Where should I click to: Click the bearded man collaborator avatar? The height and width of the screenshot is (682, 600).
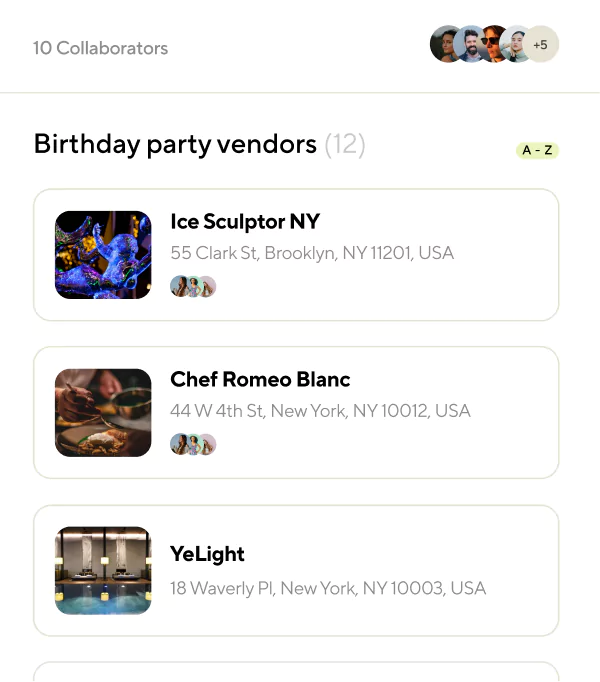(471, 45)
